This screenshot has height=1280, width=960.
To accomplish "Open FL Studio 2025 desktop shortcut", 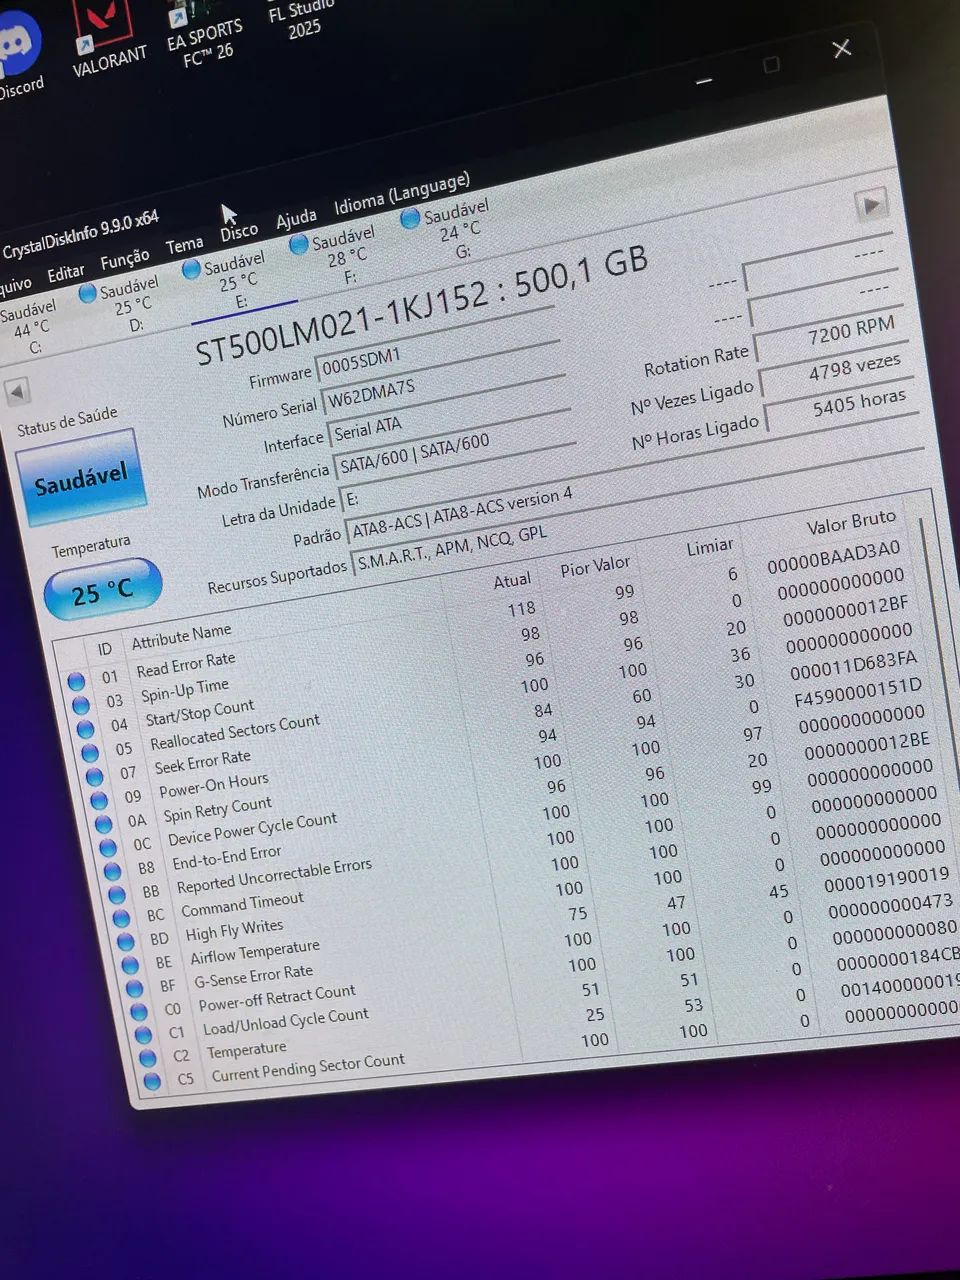I will coord(301,20).
